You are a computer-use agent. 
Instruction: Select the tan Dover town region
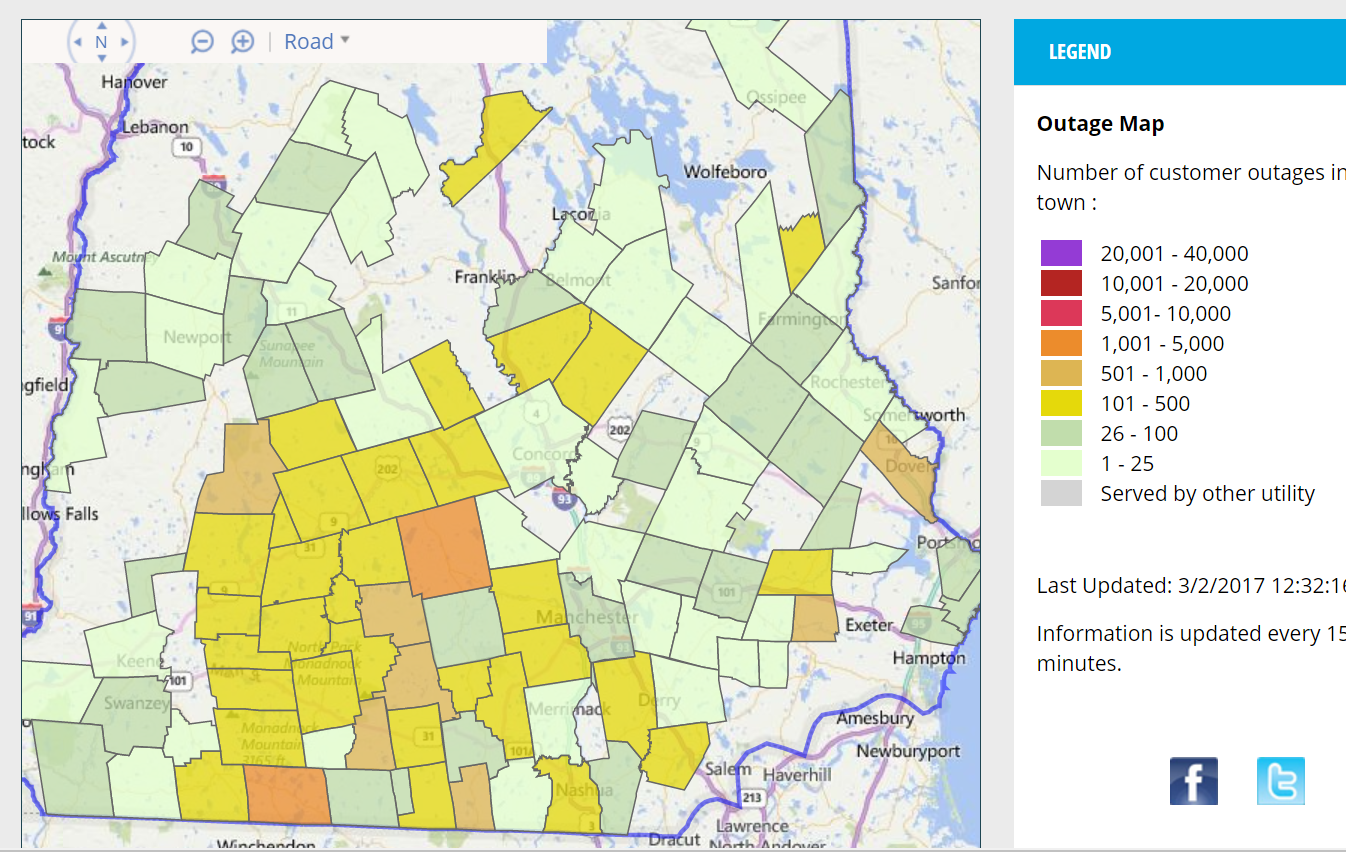pos(905,468)
